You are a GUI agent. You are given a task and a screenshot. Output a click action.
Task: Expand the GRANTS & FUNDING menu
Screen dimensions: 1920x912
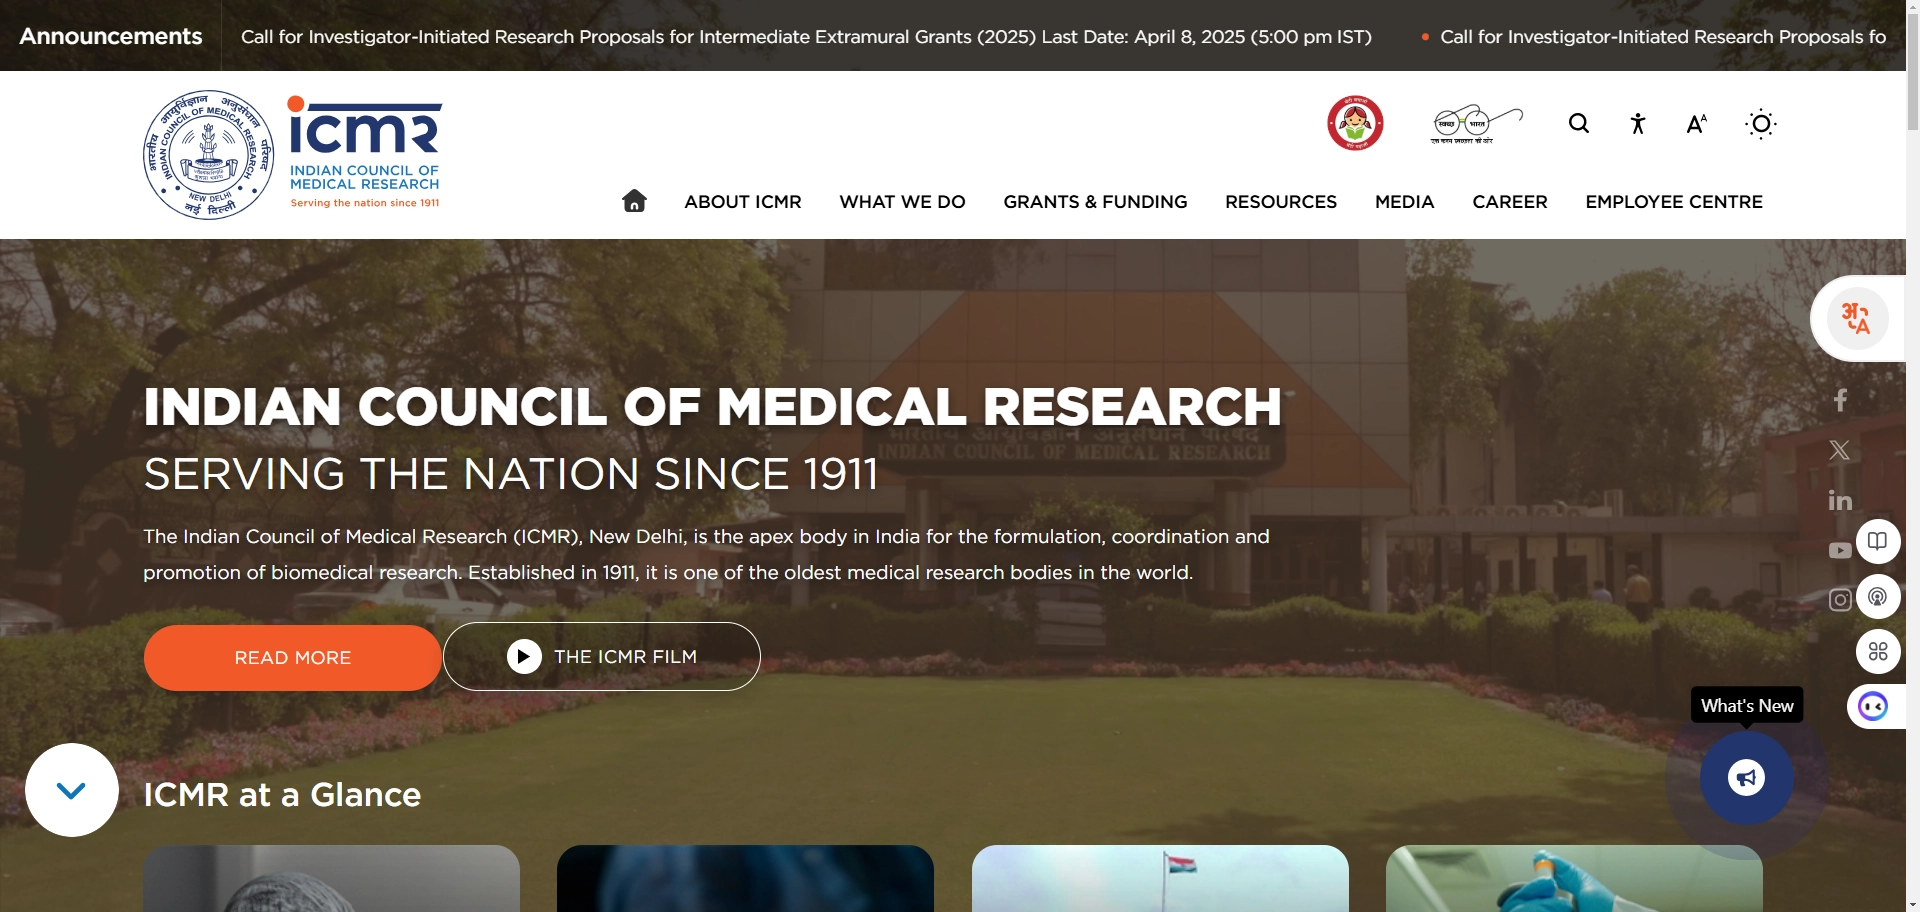1095,201
